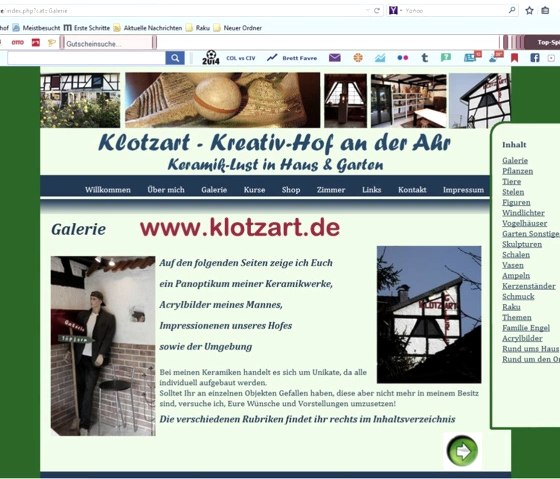Click the Klotzart house at dusk photo
Viewport: 560px width, 479px height.
429,314
